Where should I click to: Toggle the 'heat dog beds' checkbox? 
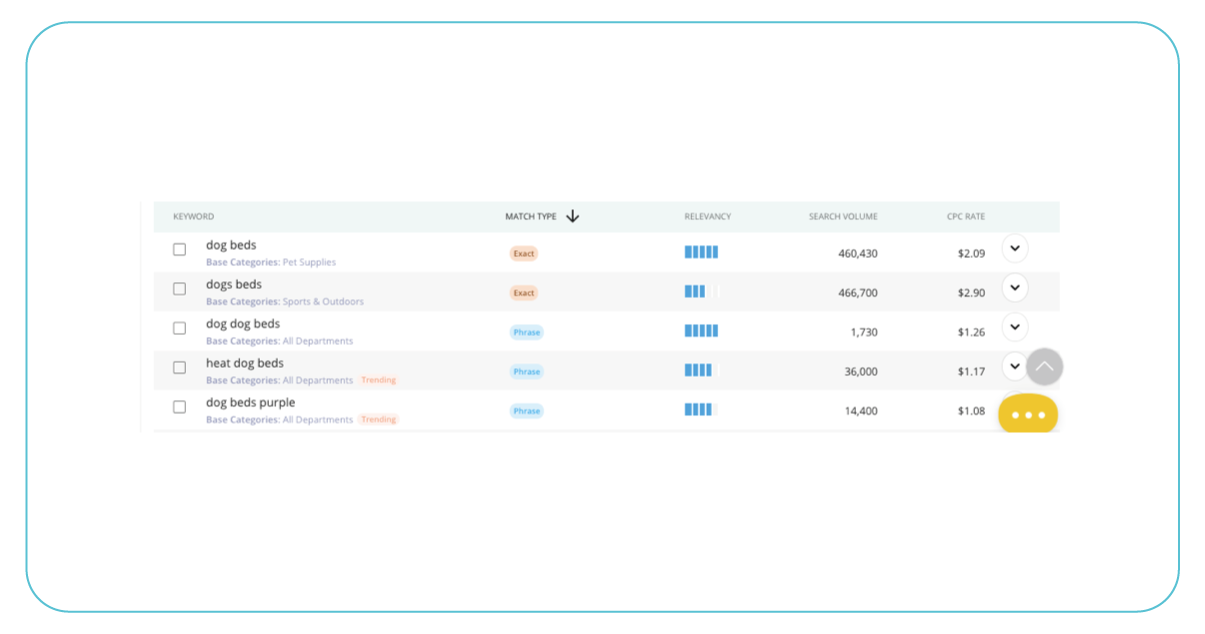click(180, 367)
